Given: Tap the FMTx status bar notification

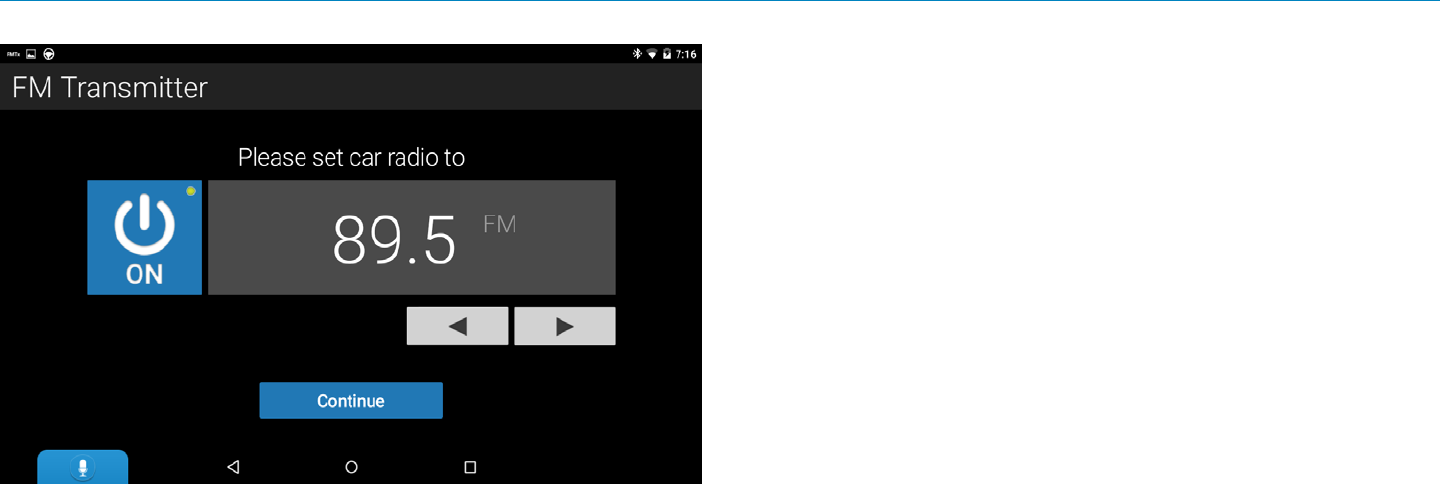Looking at the screenshot, I should click(x=12, y=54).
